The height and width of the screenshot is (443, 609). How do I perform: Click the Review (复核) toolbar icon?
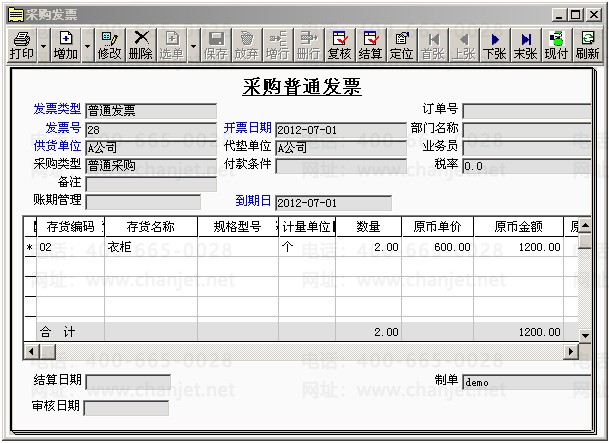pyautogui.click(x=340, y=44)
